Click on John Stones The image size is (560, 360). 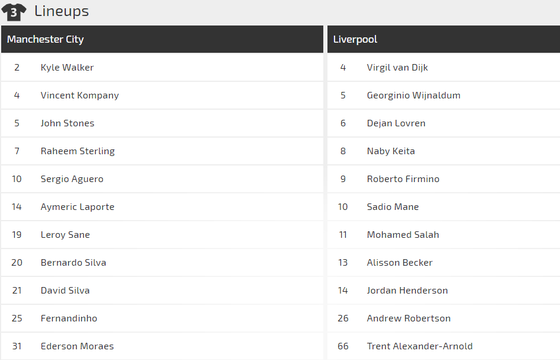coord(68,123)
